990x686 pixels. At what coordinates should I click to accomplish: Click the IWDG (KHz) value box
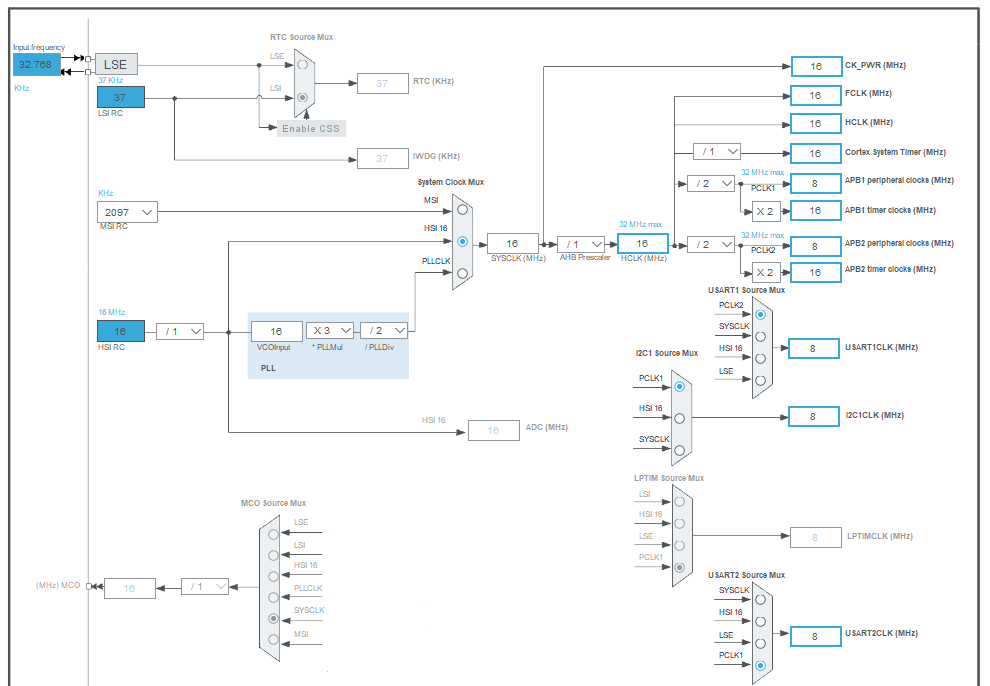pos(383,158)
